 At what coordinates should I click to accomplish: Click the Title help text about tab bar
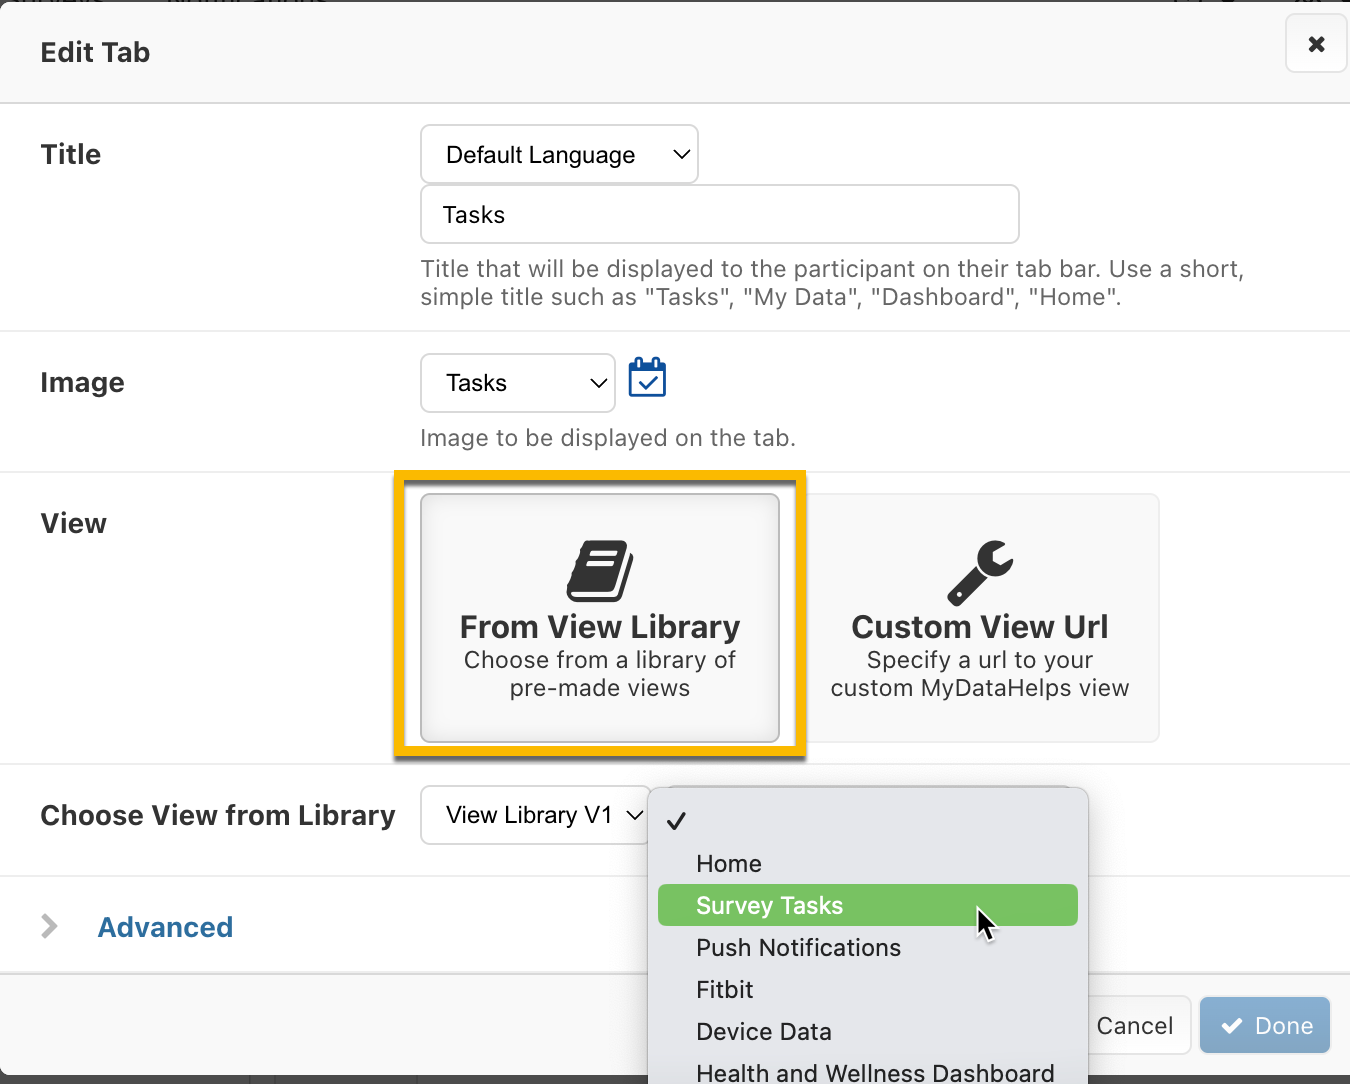[x=832, y=283]
